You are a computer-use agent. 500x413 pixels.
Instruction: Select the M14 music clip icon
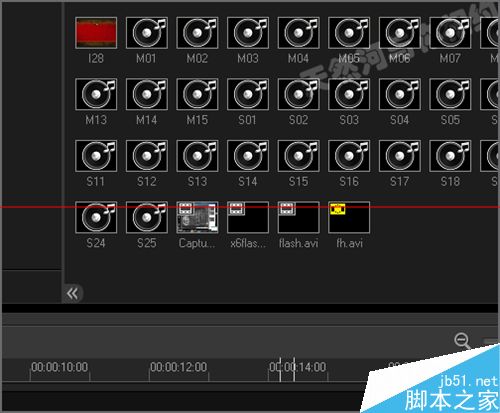click(147, 94)
